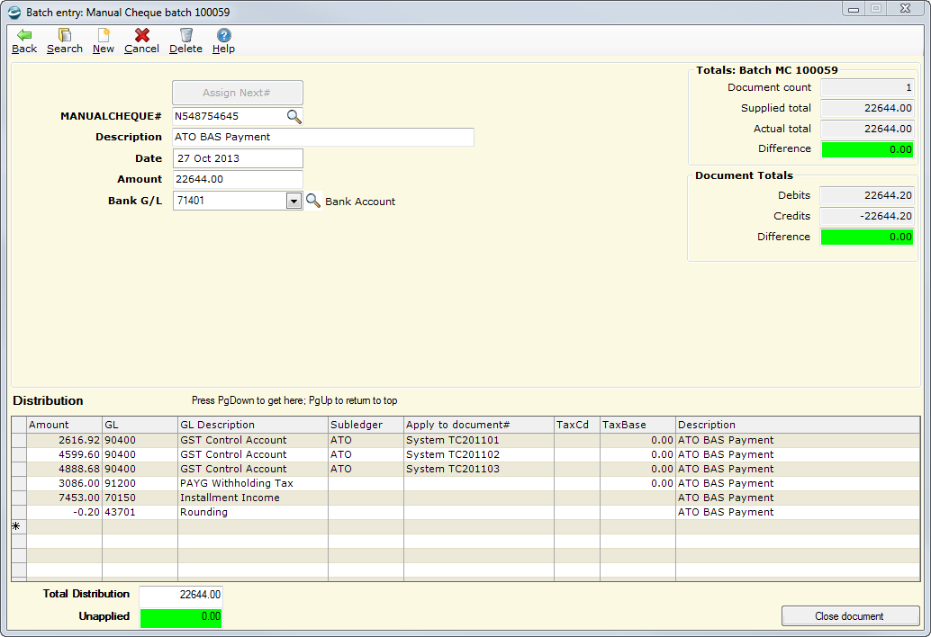Click the Bank Account lookup magnifier
This screenshot has height=637, width=931.
pyautogui.click(x=313, y=201)
